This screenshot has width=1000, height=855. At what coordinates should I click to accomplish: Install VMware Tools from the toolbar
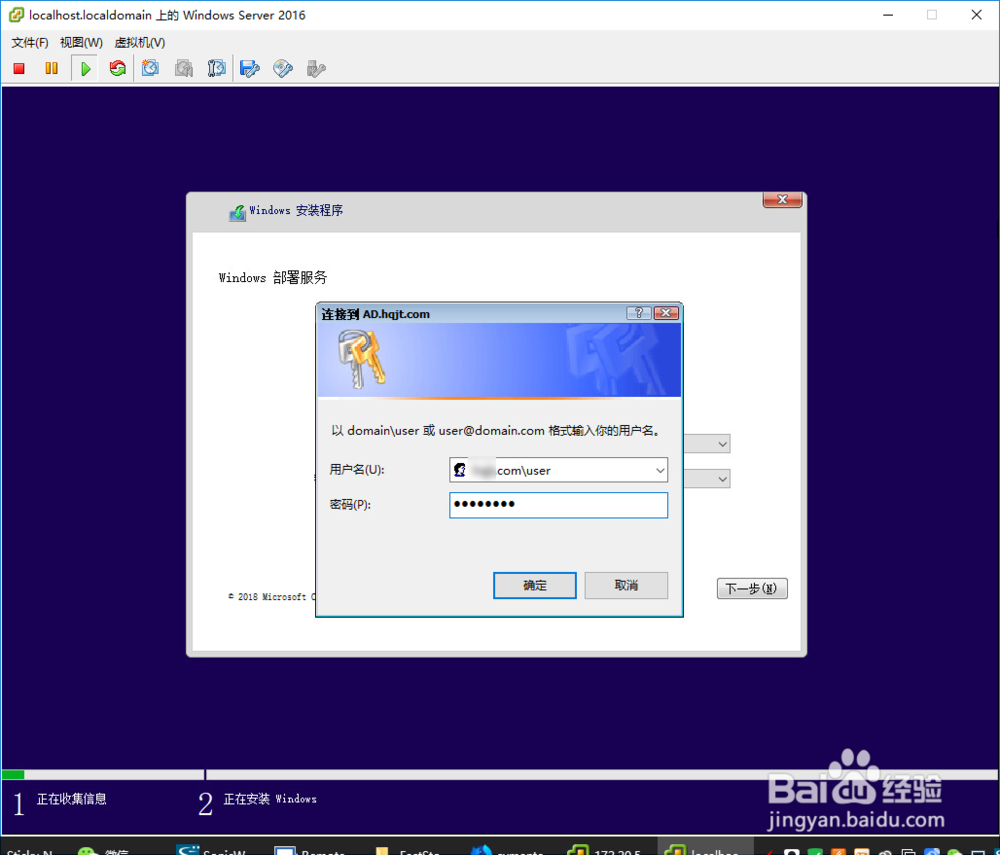coord(283,68)
